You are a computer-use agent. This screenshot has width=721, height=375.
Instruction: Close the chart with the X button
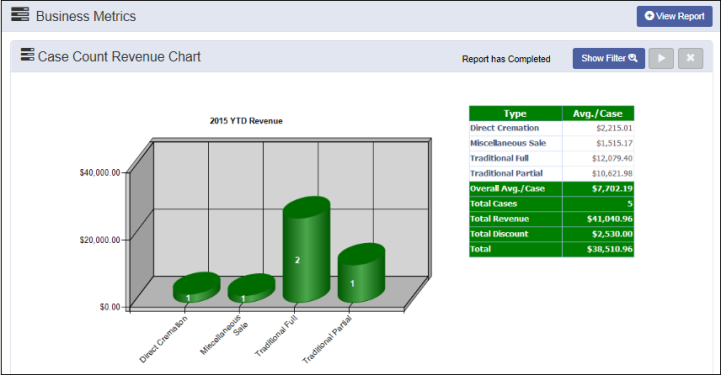(x=690, y=58)
